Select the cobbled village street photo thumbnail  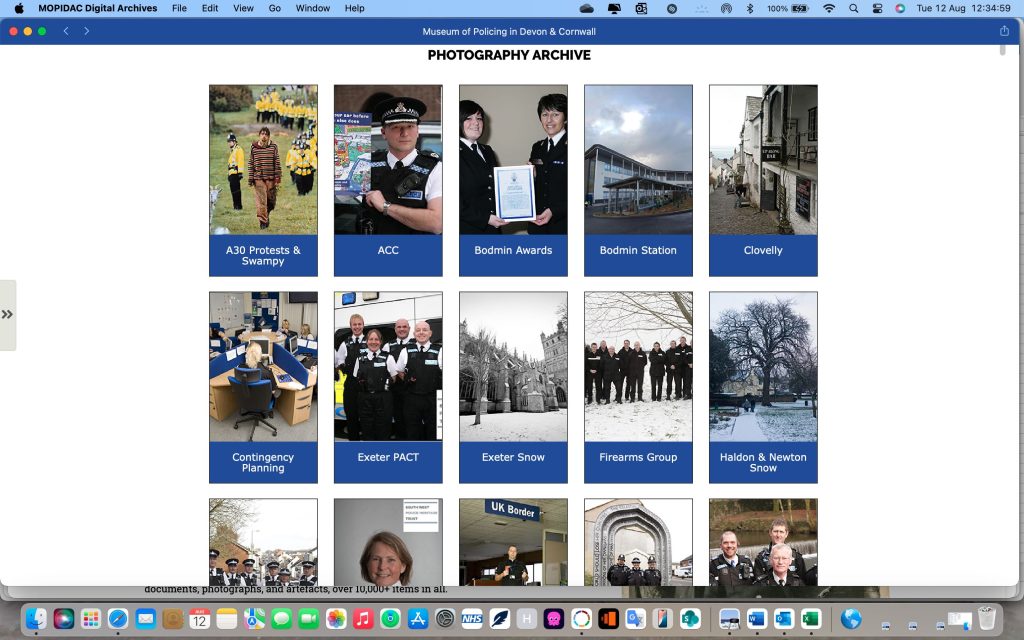763,160
